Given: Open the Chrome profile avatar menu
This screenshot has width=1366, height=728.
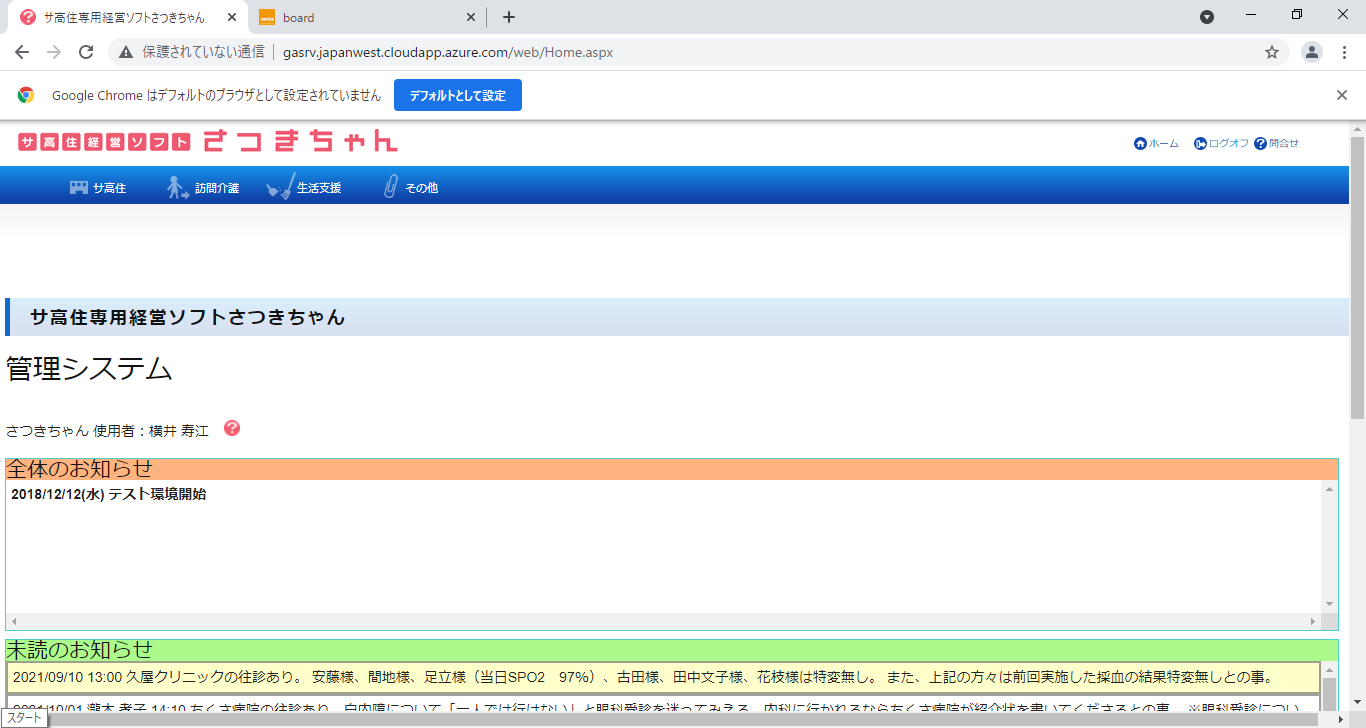Looking at the screenshot, I should coord(1311,52).
